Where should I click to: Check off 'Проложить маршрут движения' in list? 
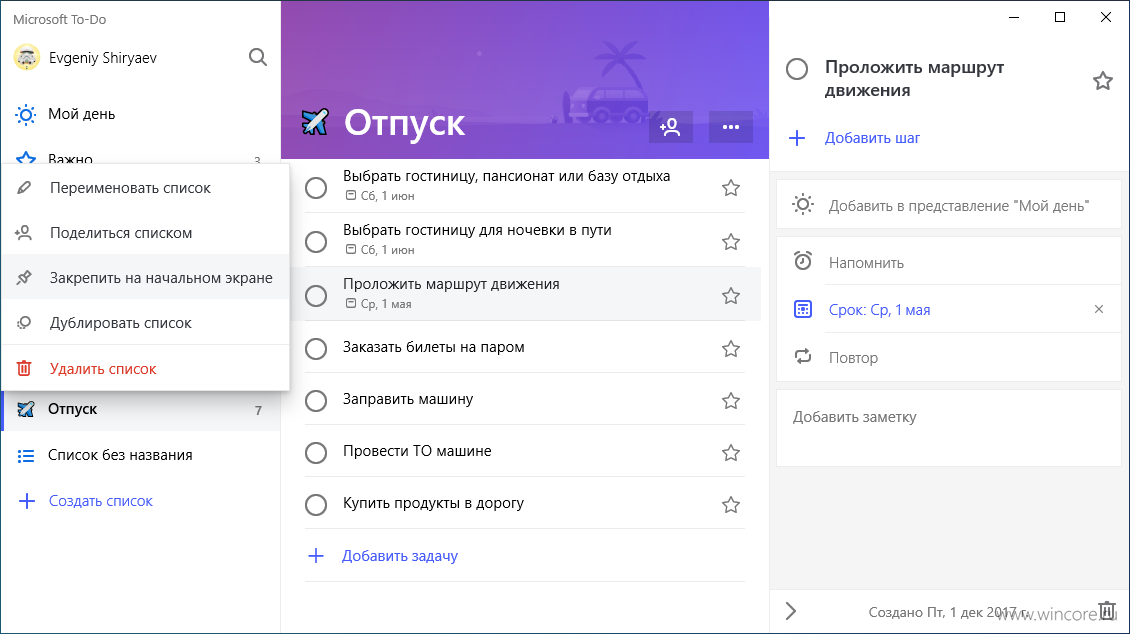click(316, 296)
